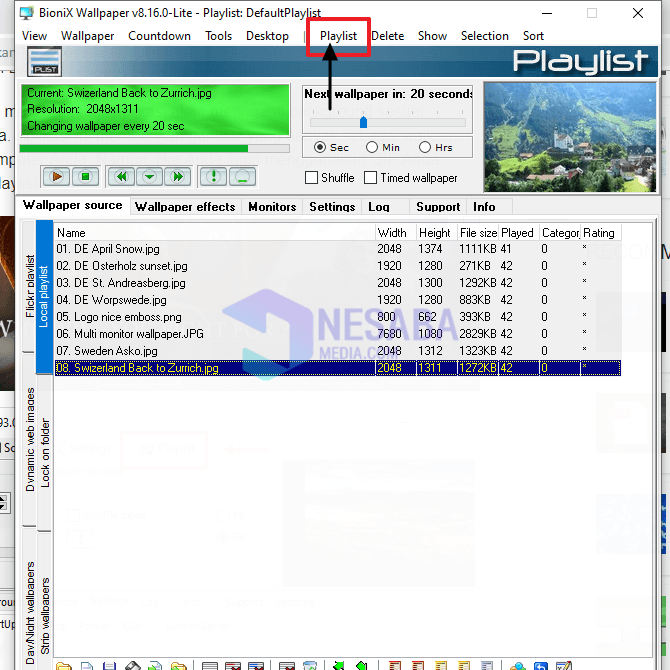Viewport: 670px width, 670px height.
Task: Select the Strip wallpapers vertical tab
Action: point(45,602)
